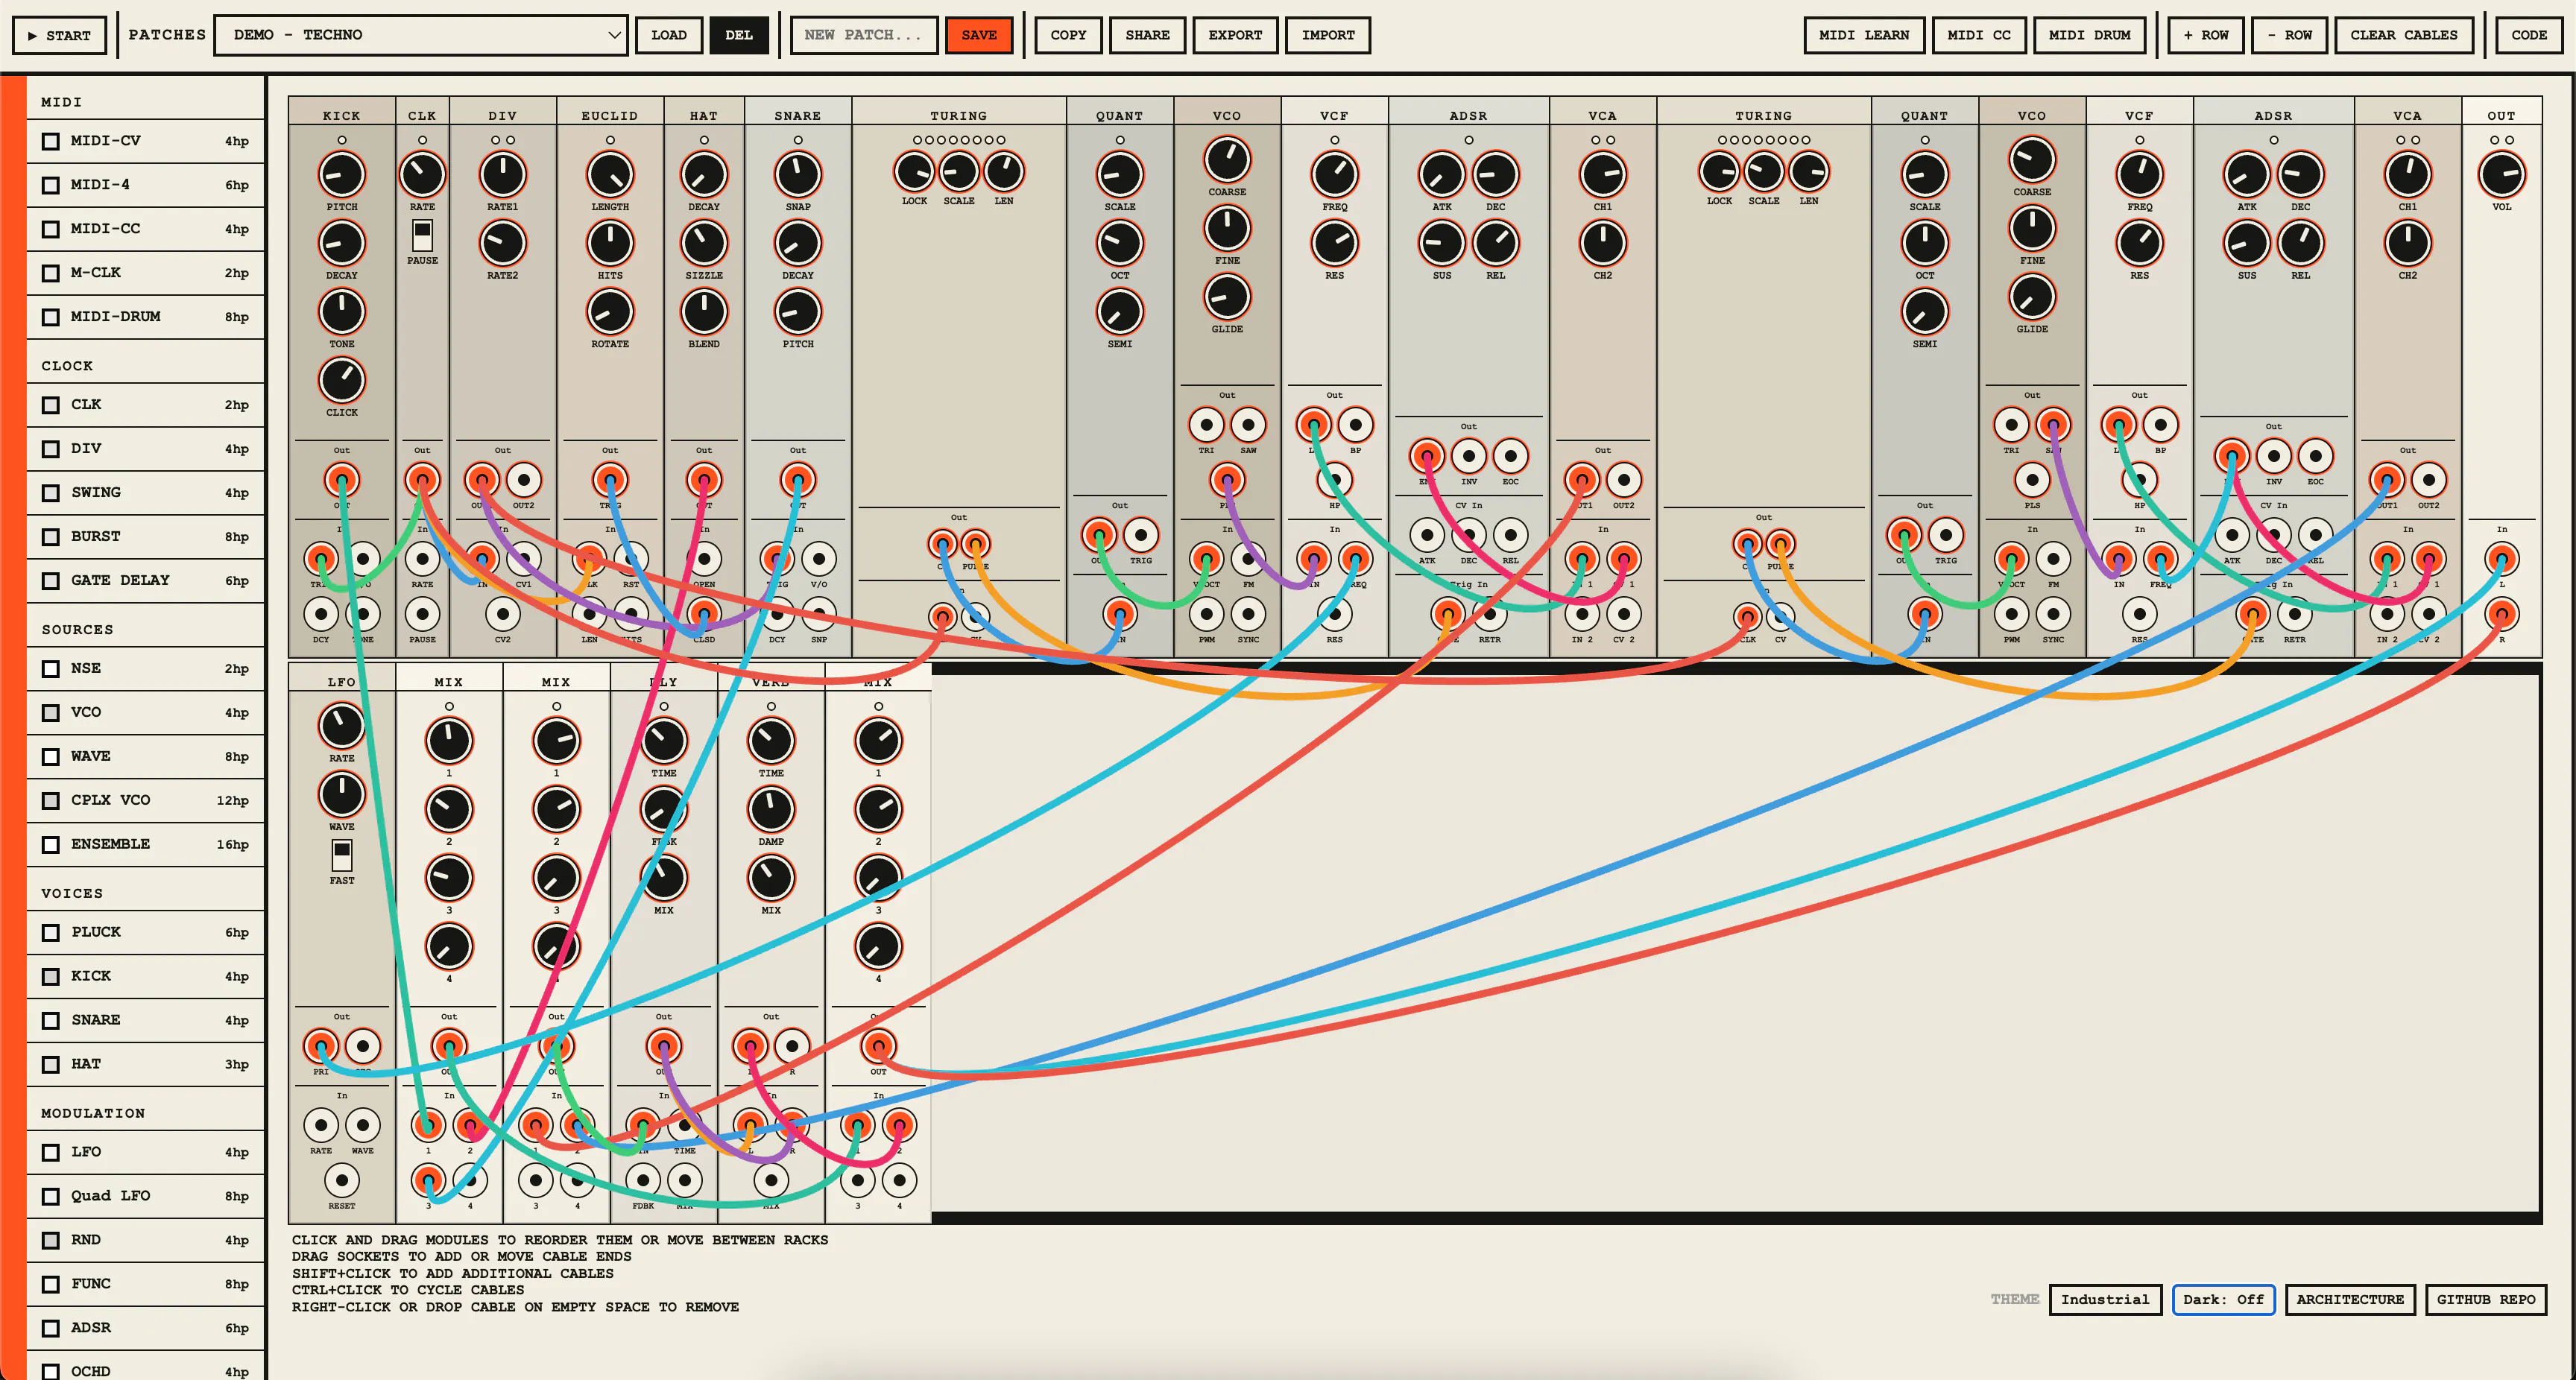2576x1380 pixels.
Task: Click the first TURING module LOCK knob
Action: tap(914, 171)
